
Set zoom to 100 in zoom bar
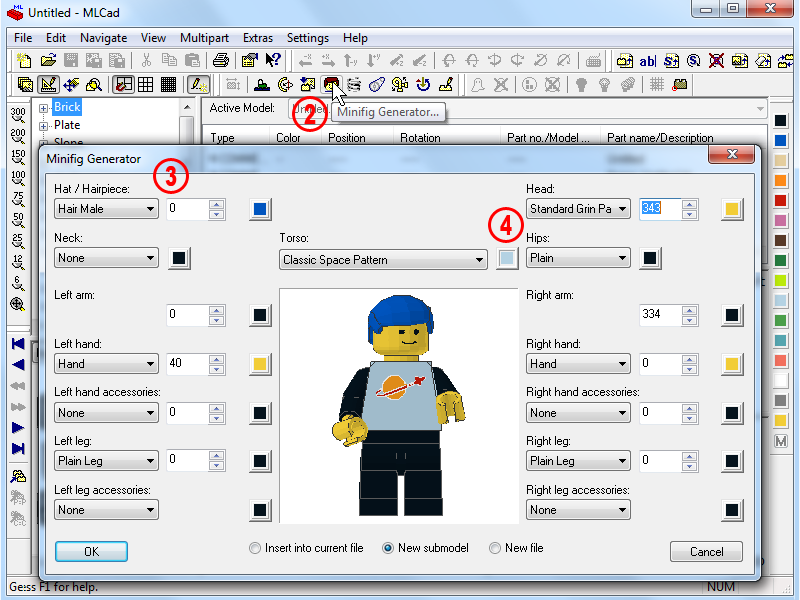click(x=18, y=178)
